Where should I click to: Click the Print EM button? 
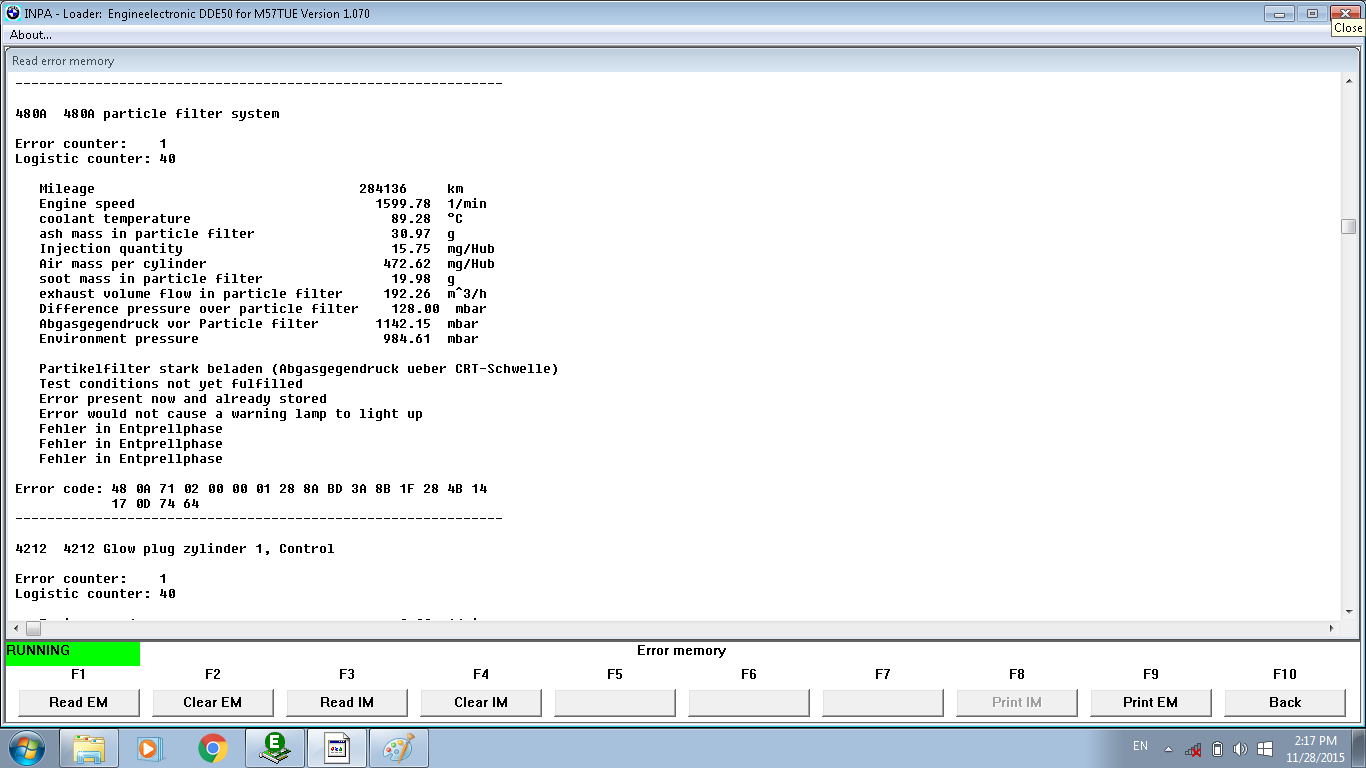point(1150,702)
